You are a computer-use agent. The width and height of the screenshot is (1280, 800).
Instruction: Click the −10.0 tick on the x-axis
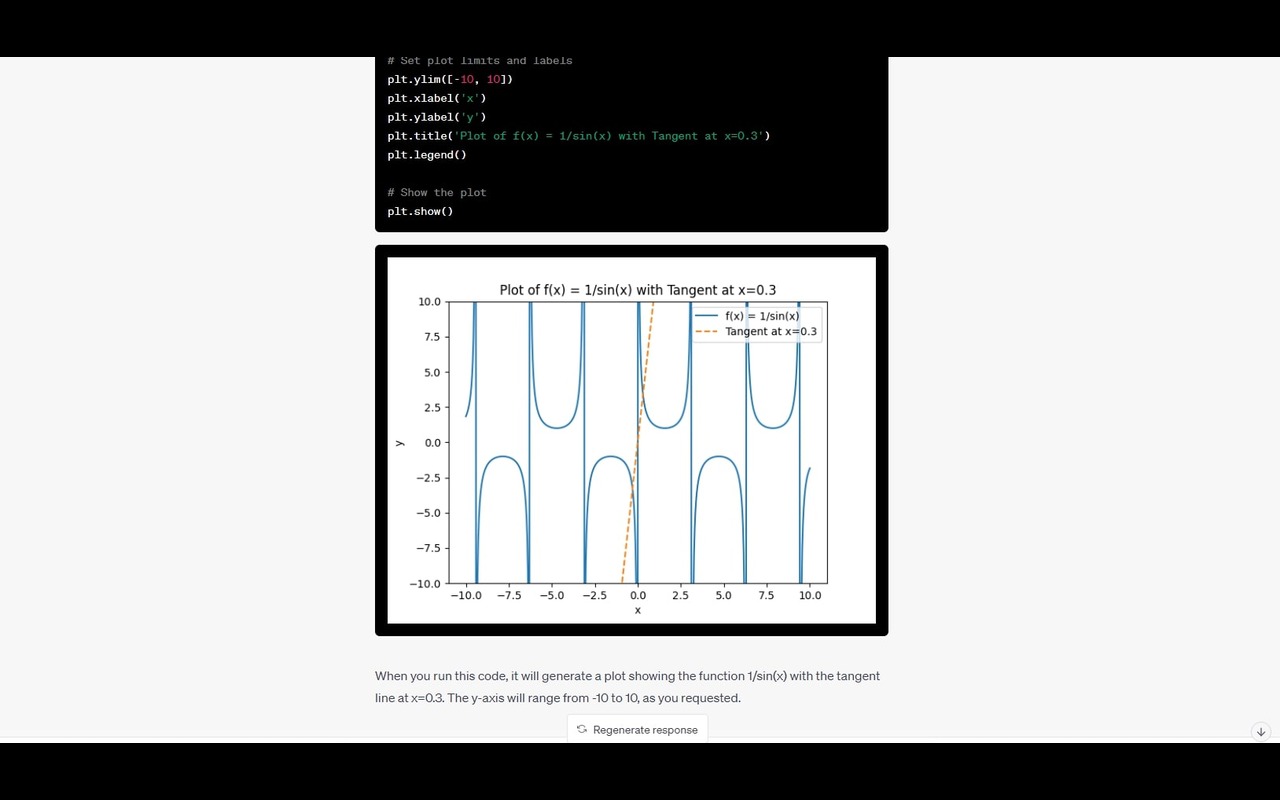[465, 595]
